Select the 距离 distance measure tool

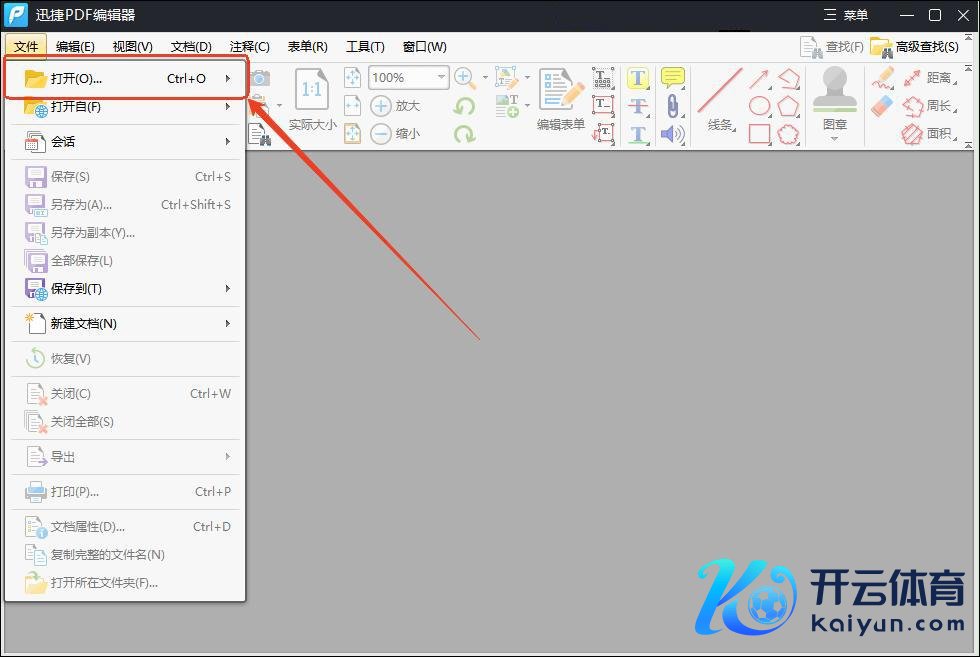926,78
